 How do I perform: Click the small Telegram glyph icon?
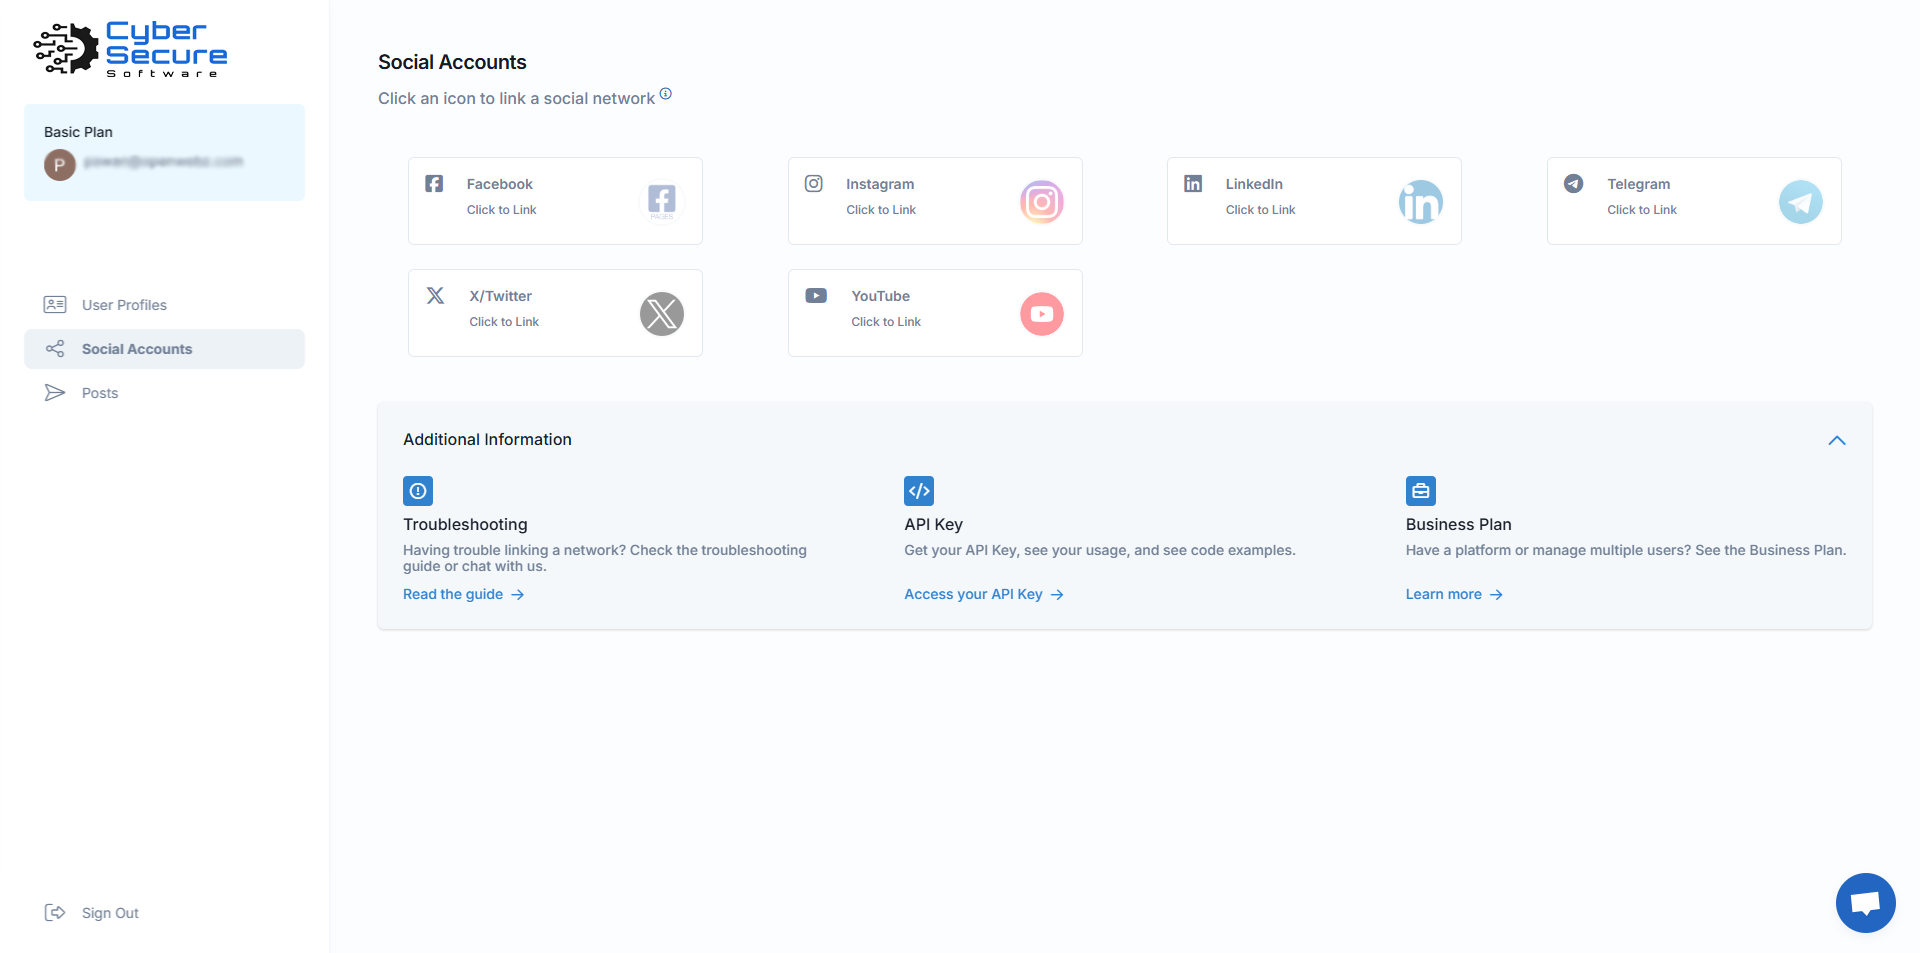[x=1574, y=184]
